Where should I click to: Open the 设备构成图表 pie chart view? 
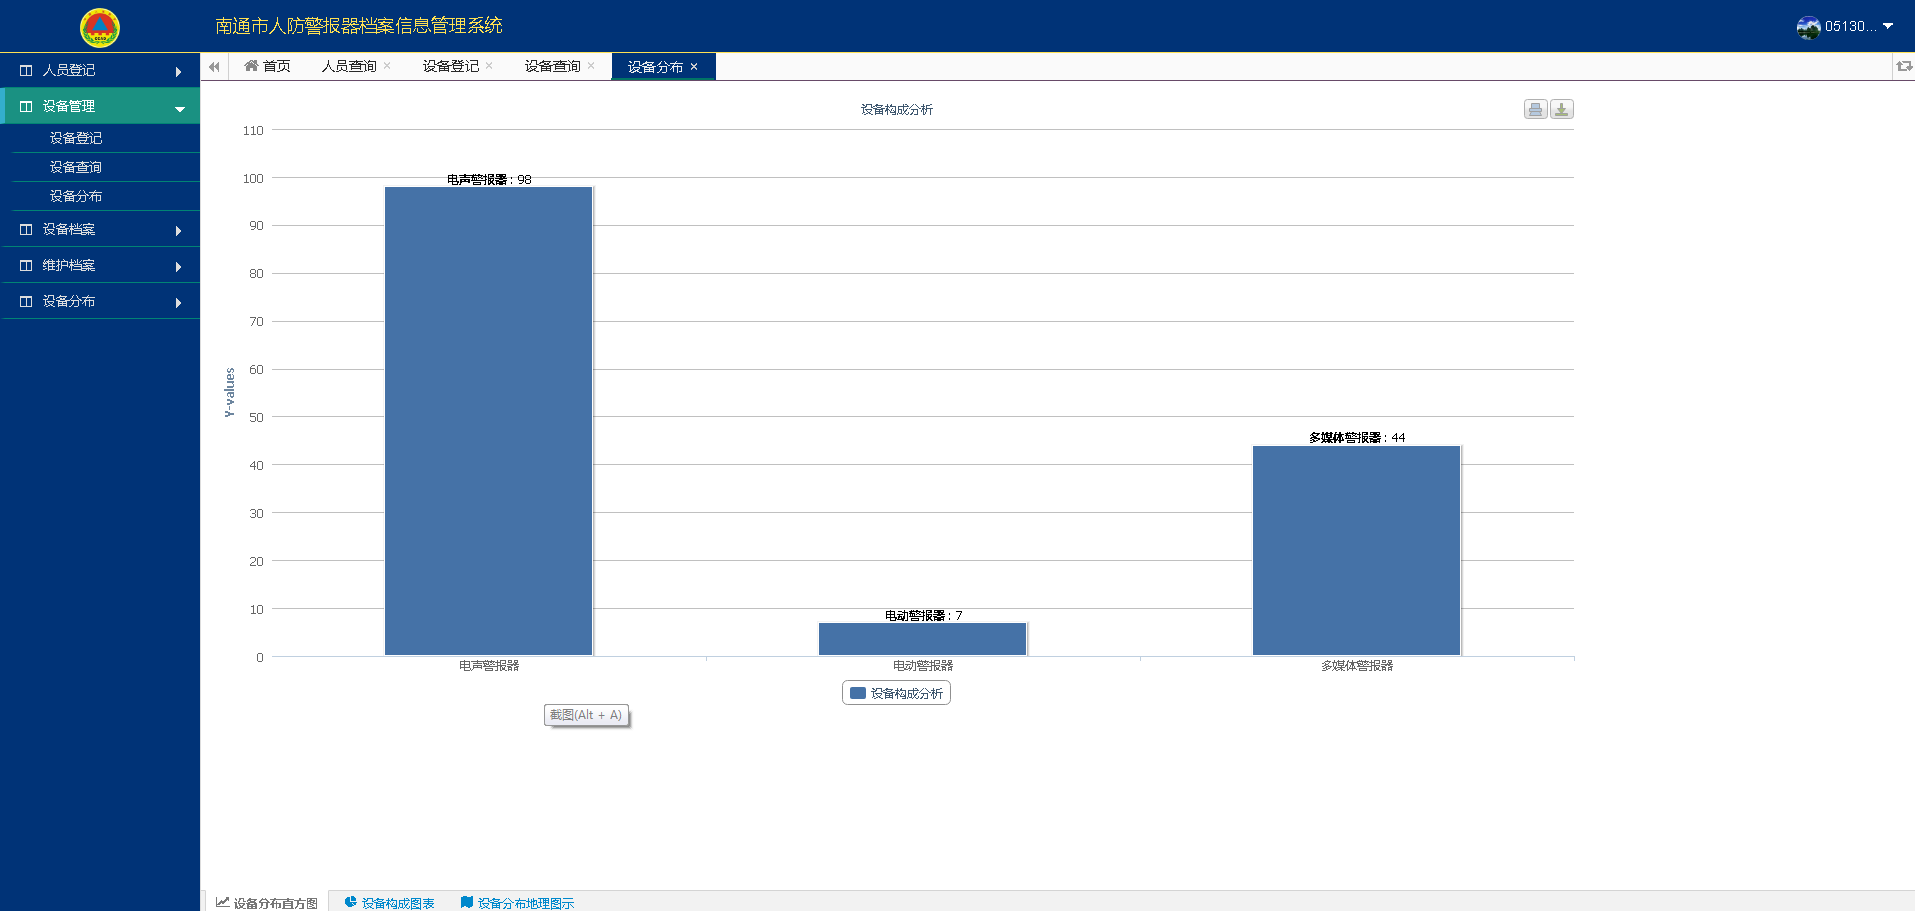click(390, 902)
